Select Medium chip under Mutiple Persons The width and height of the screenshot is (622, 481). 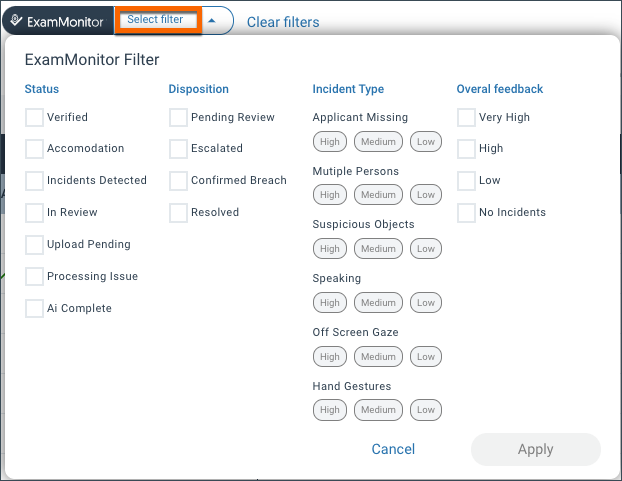point(378,195)
